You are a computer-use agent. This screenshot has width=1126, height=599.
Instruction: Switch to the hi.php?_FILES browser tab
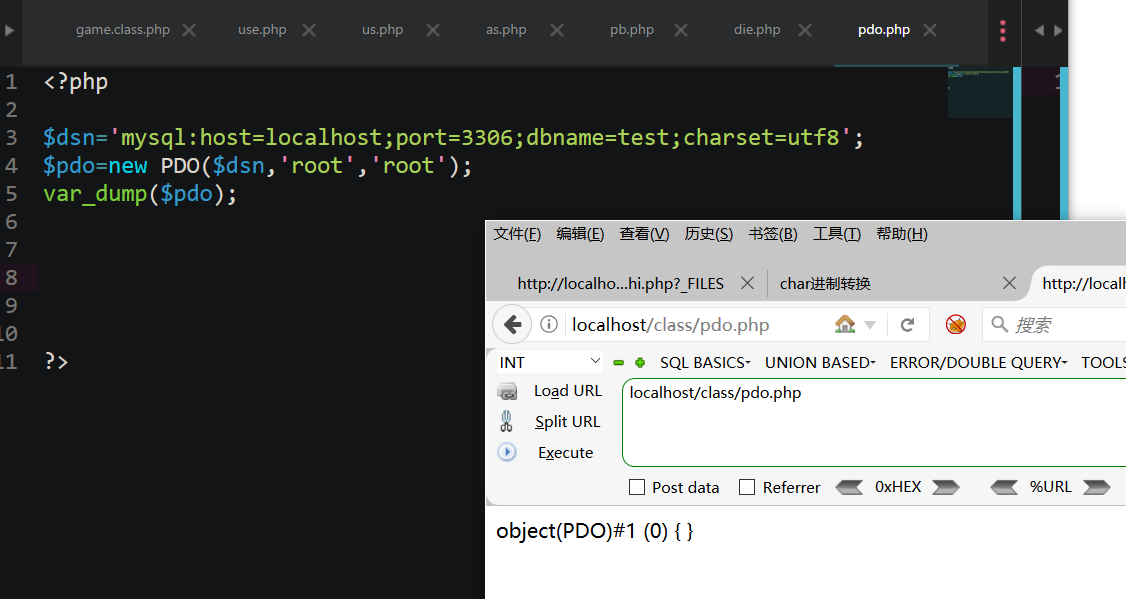point(620,284)
